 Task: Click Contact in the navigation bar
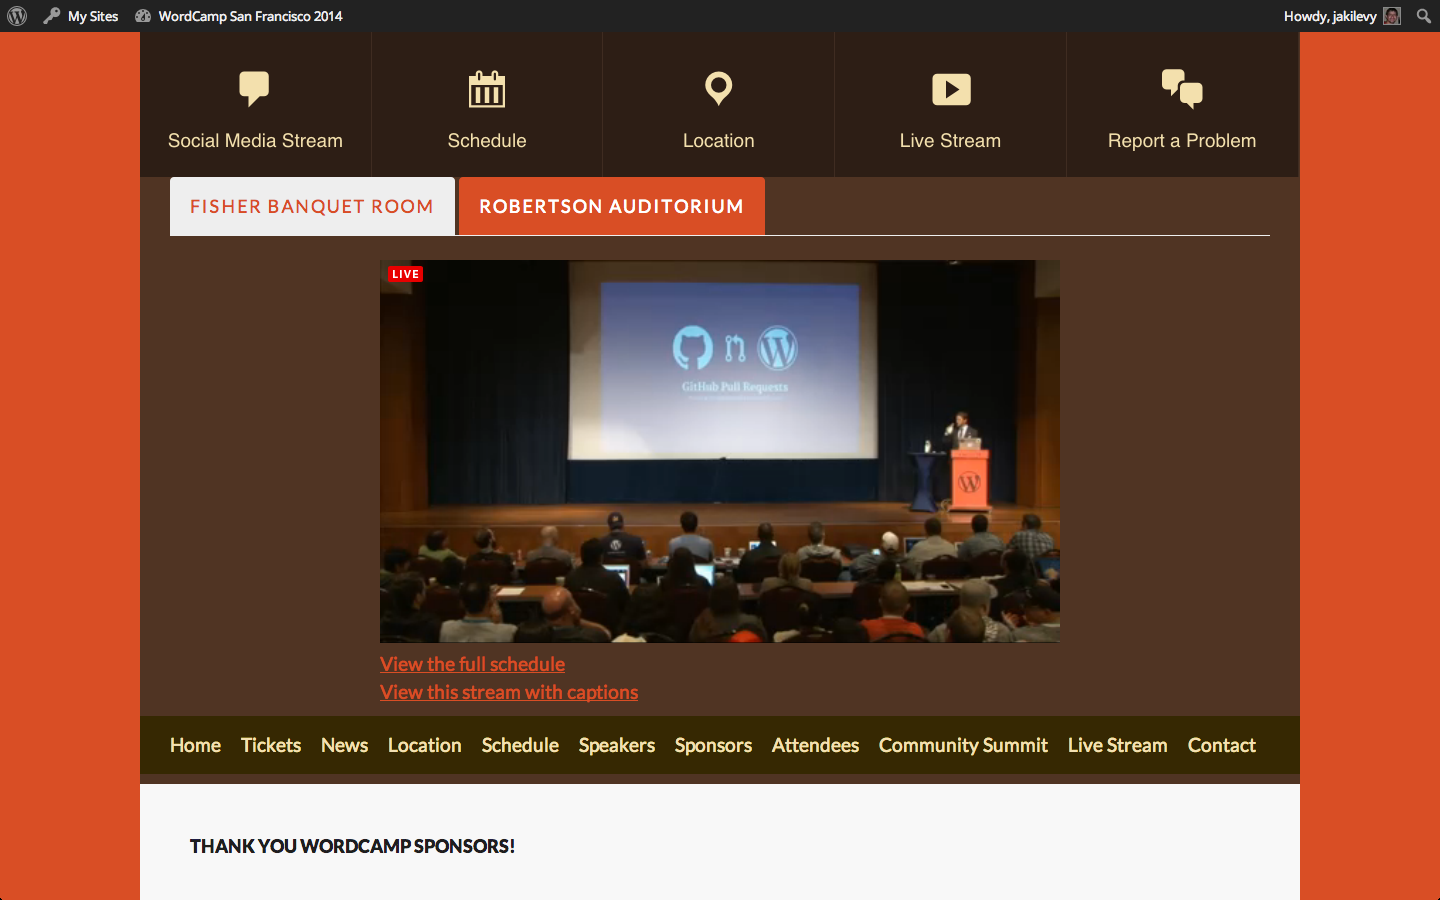pyautogui.click(x=1221, y=745)
